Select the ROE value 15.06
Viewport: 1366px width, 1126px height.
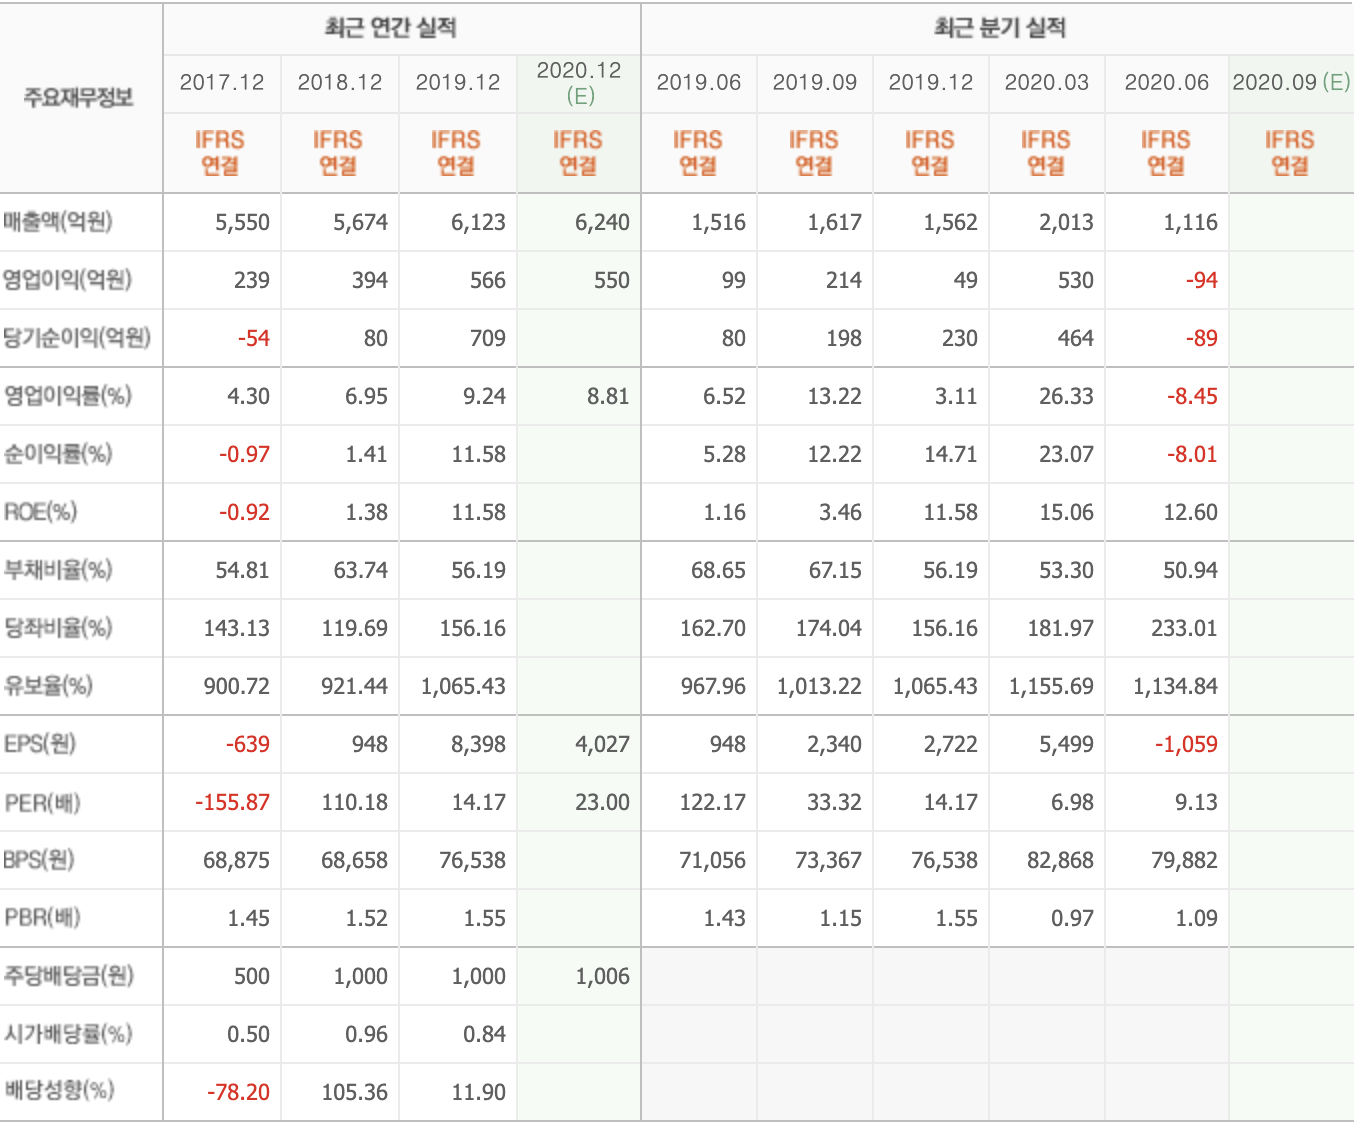tap(1066, 513)
